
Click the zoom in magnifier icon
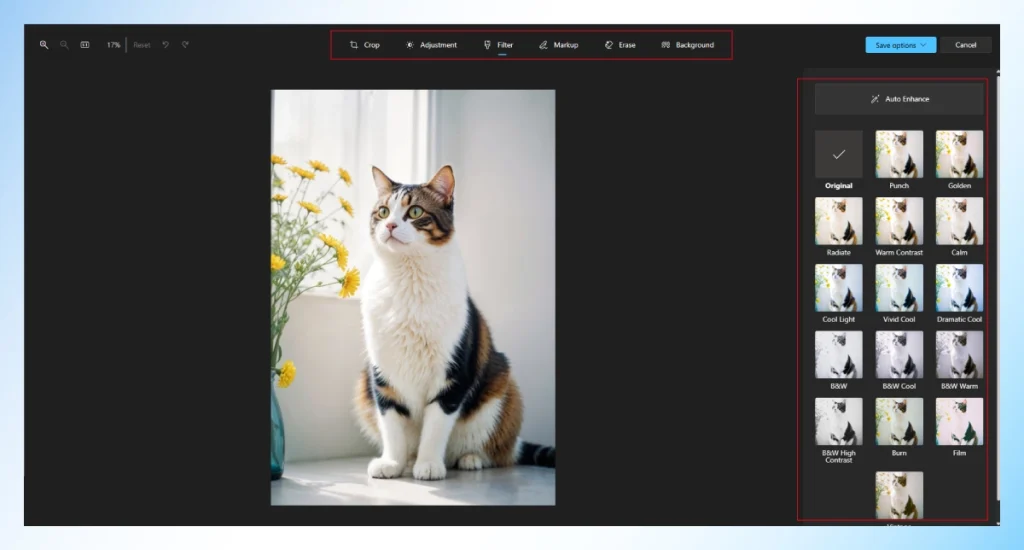coord(44,45)
